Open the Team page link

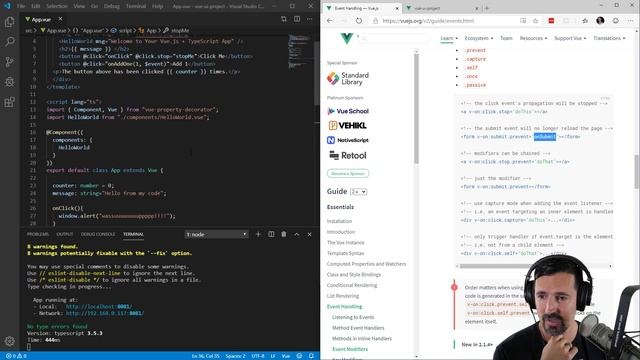(x=506, y=38)
